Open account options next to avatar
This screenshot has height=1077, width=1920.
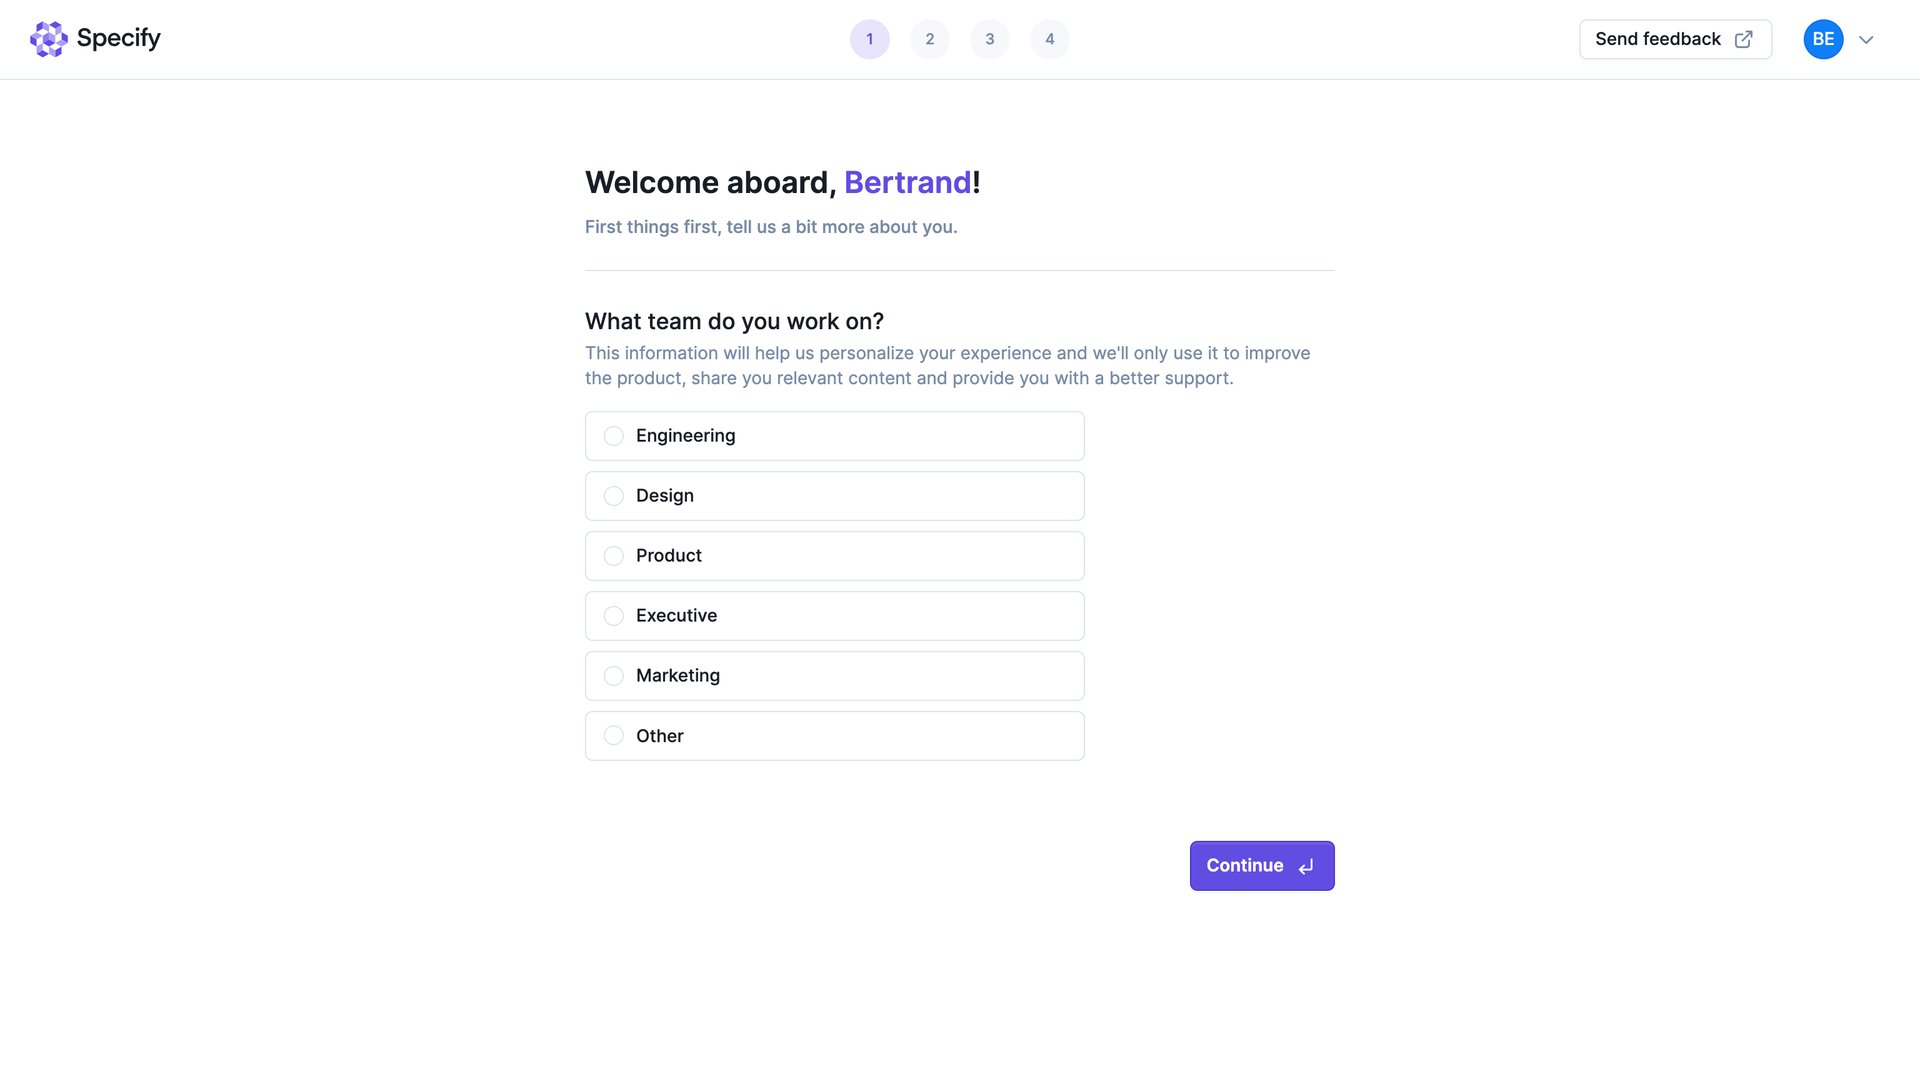[x=1866, y=39]
